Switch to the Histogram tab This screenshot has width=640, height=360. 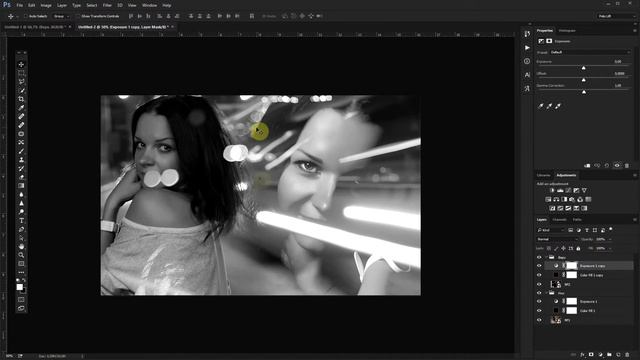(x=567, y=31)
